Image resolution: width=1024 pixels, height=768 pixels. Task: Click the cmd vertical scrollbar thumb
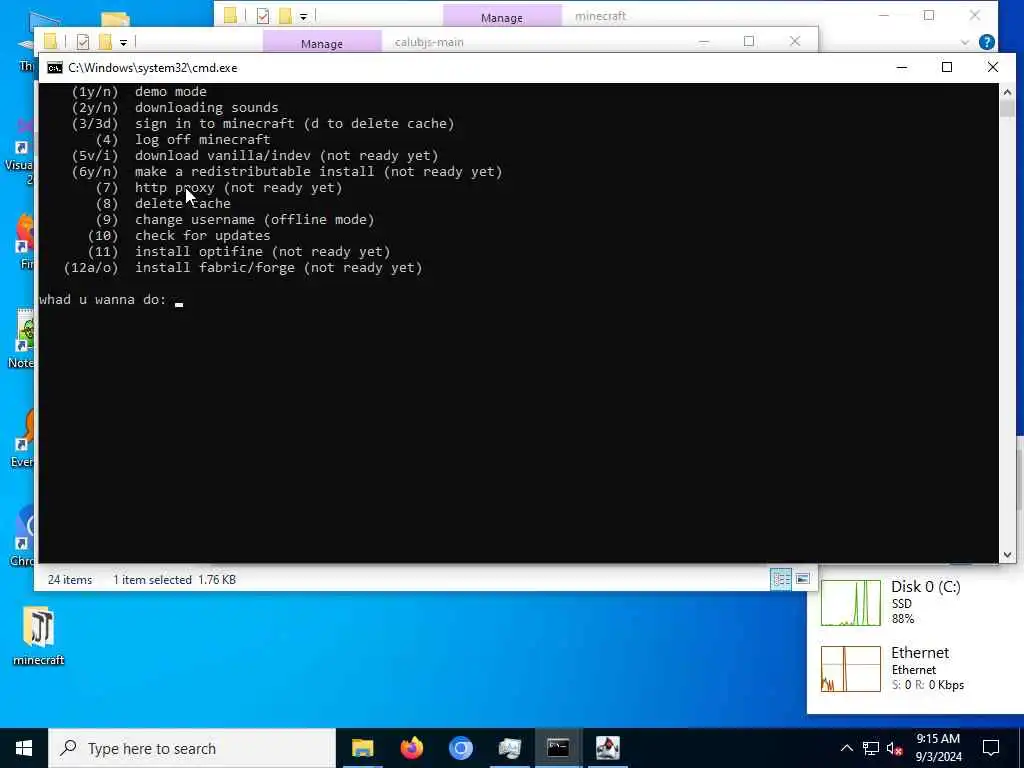(x=1007, y=108)
